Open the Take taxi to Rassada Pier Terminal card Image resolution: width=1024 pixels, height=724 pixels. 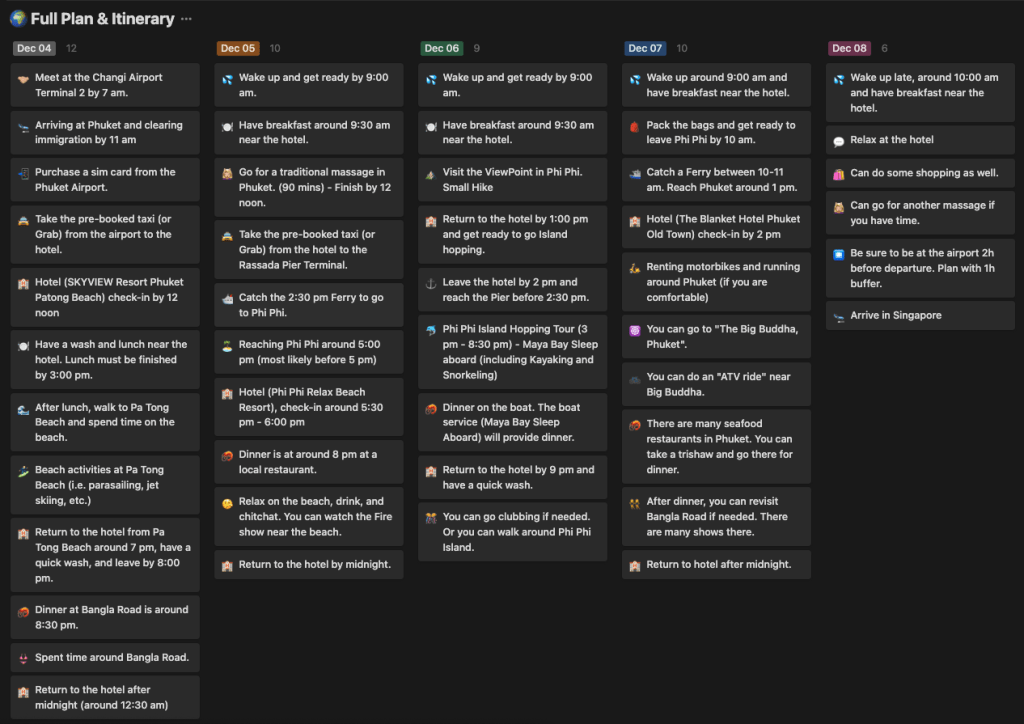click(x=309, y=249)
